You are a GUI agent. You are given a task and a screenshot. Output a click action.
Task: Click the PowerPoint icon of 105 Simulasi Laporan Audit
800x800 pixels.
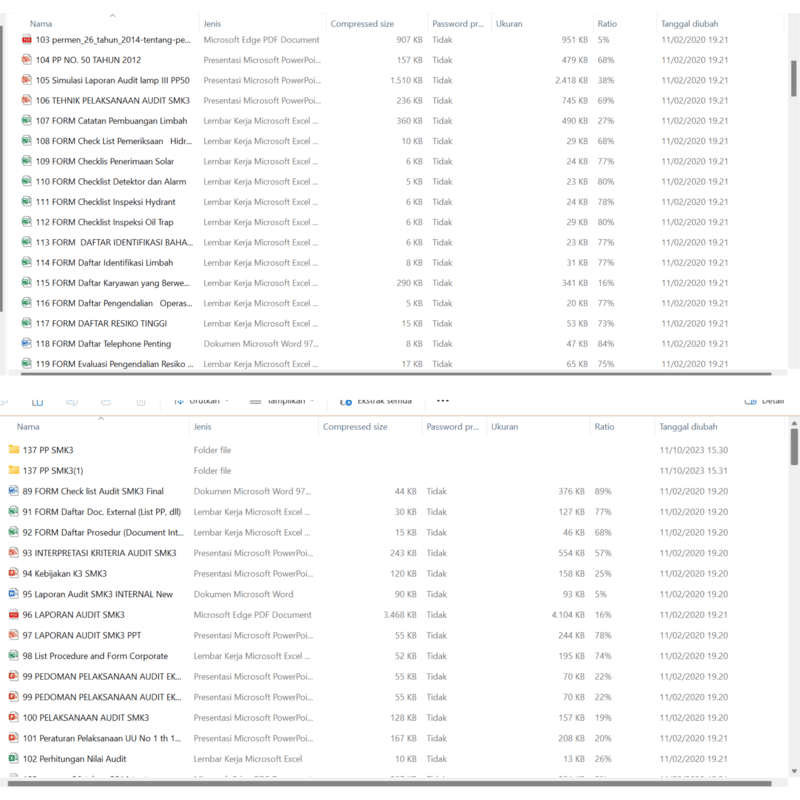[x=27, y=80]
